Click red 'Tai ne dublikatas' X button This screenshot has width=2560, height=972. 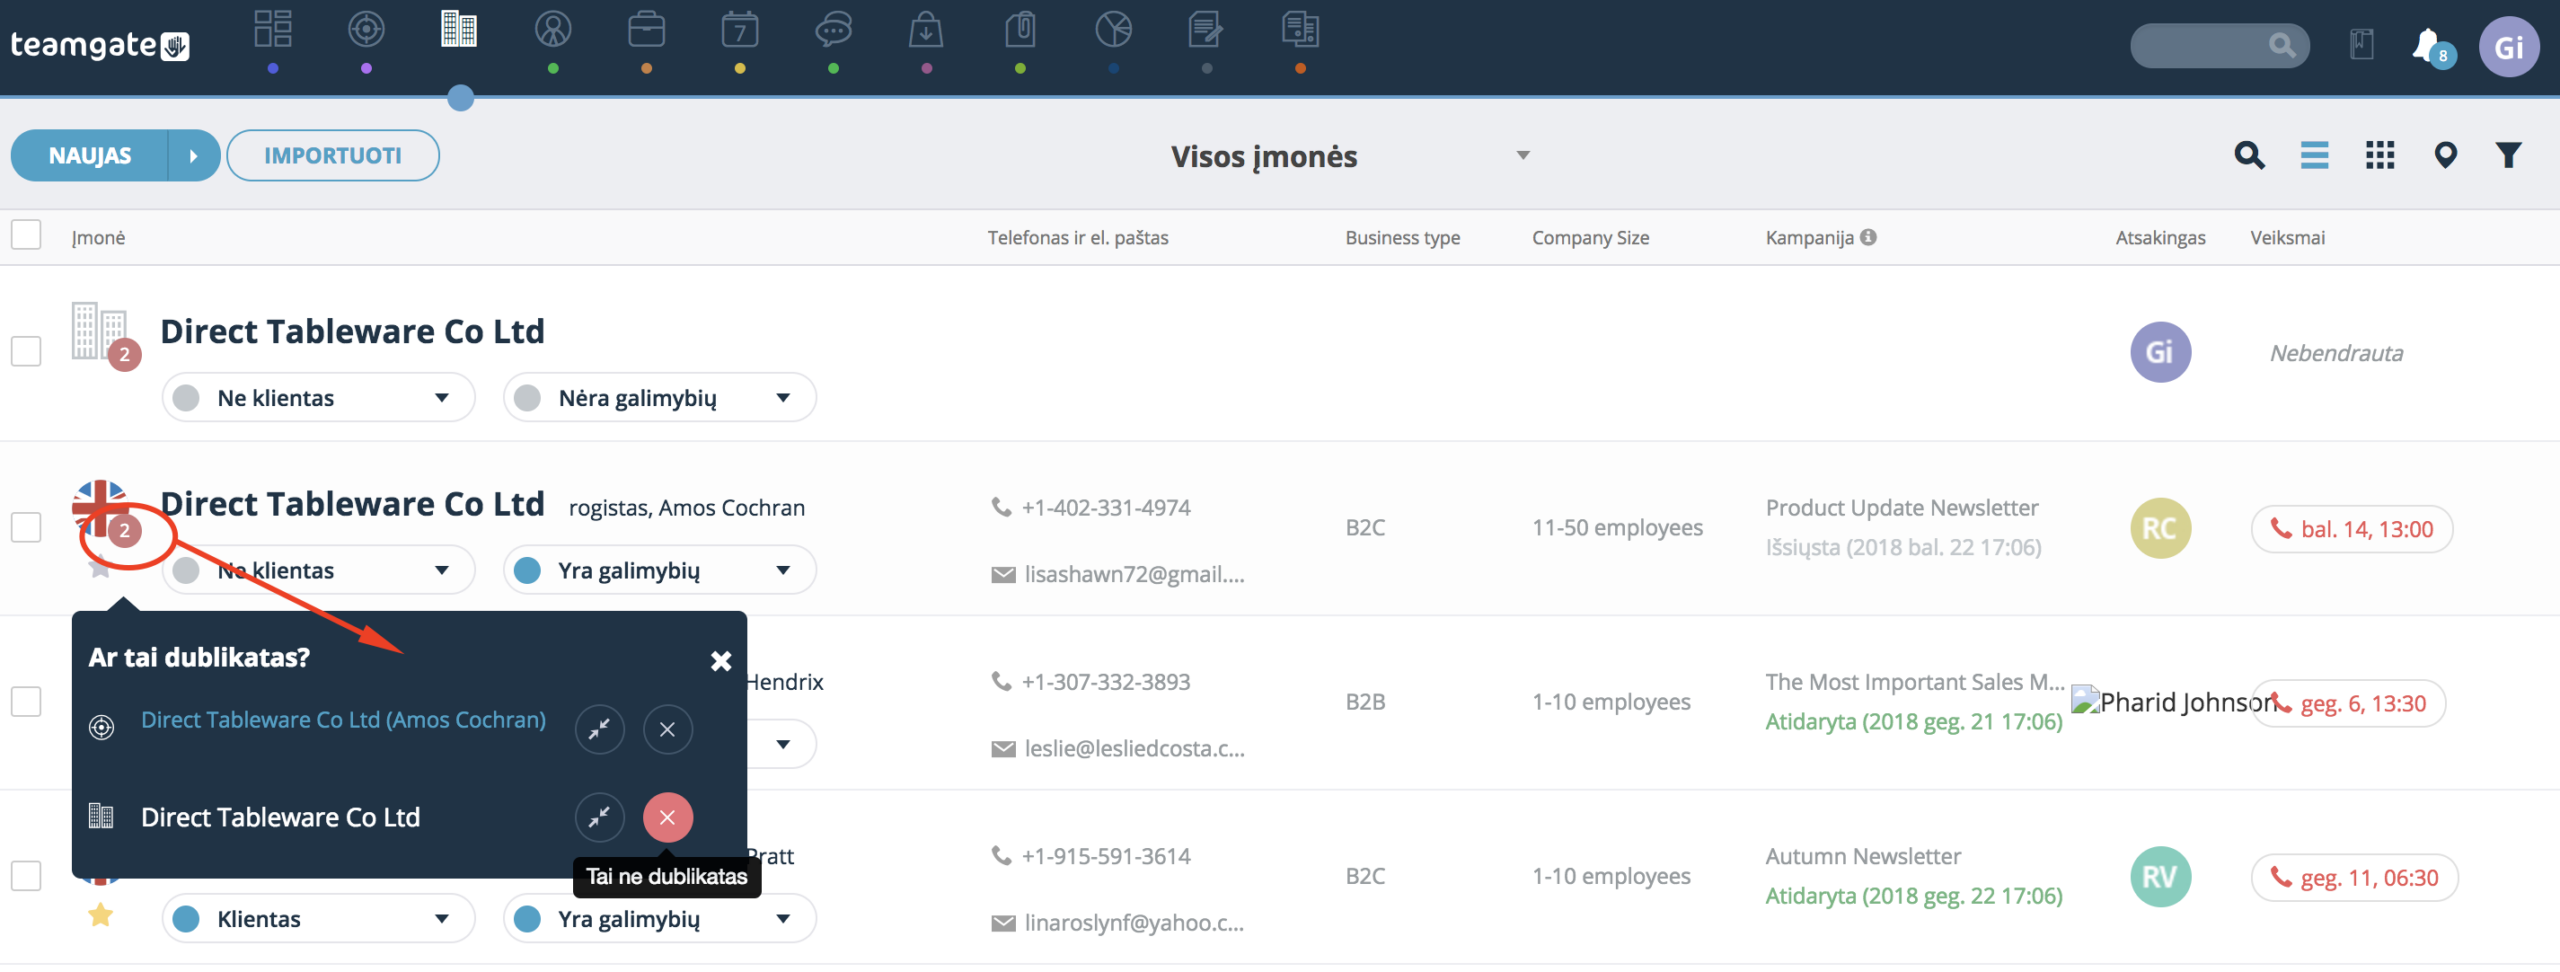pos(667,817)
